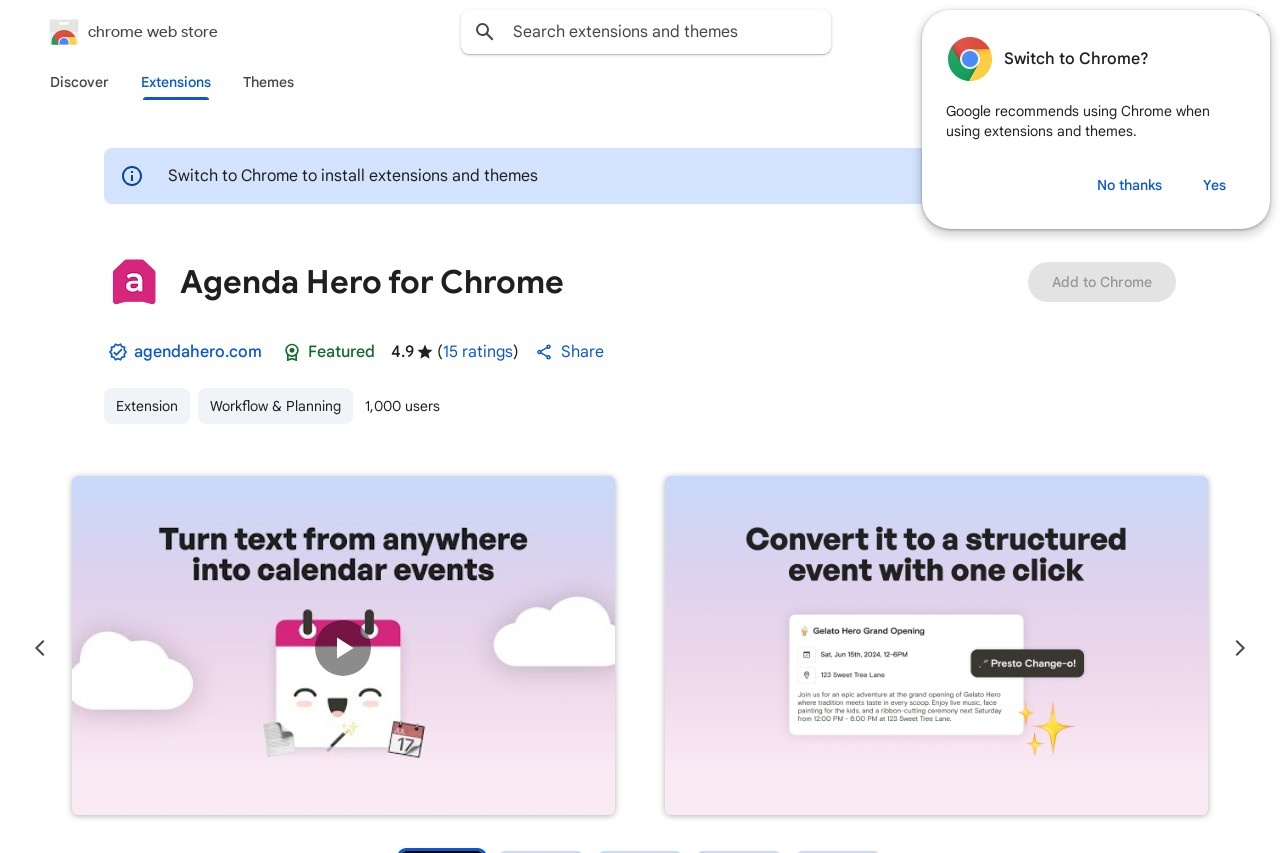Open the Themes tab
Viewport: 1280px width, 853px height.
[268, 82]
